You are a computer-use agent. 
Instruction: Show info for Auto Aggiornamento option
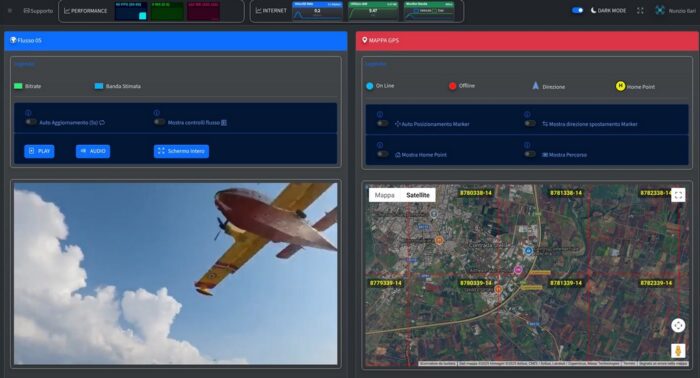click(x=28, y=113)
